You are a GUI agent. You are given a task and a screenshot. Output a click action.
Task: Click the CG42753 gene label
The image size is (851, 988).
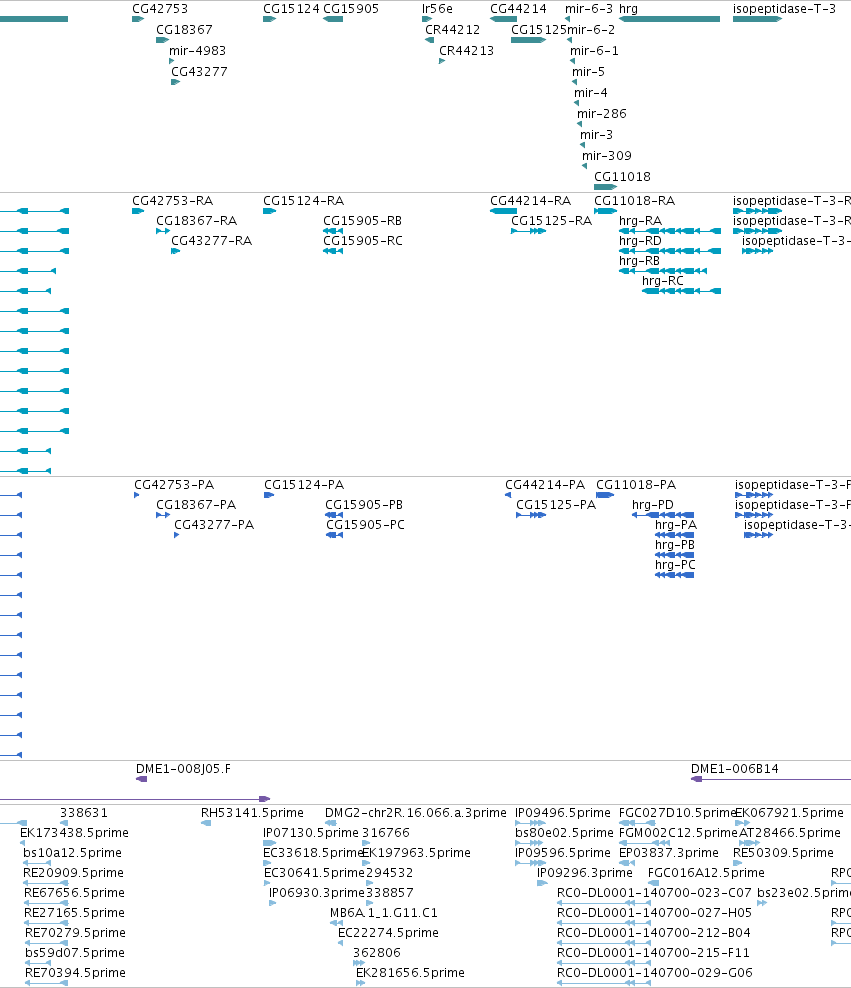(x=160, y=9)
